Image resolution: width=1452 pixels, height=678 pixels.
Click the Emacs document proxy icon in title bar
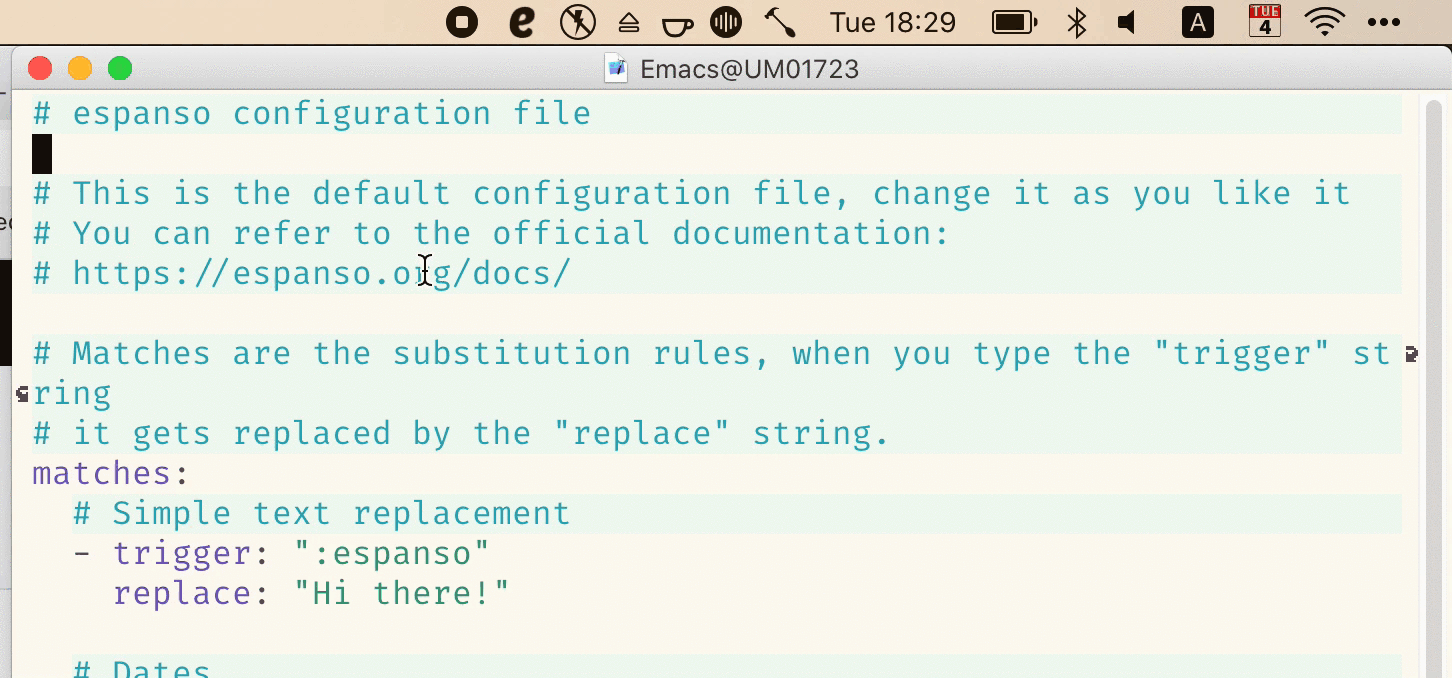616,69
